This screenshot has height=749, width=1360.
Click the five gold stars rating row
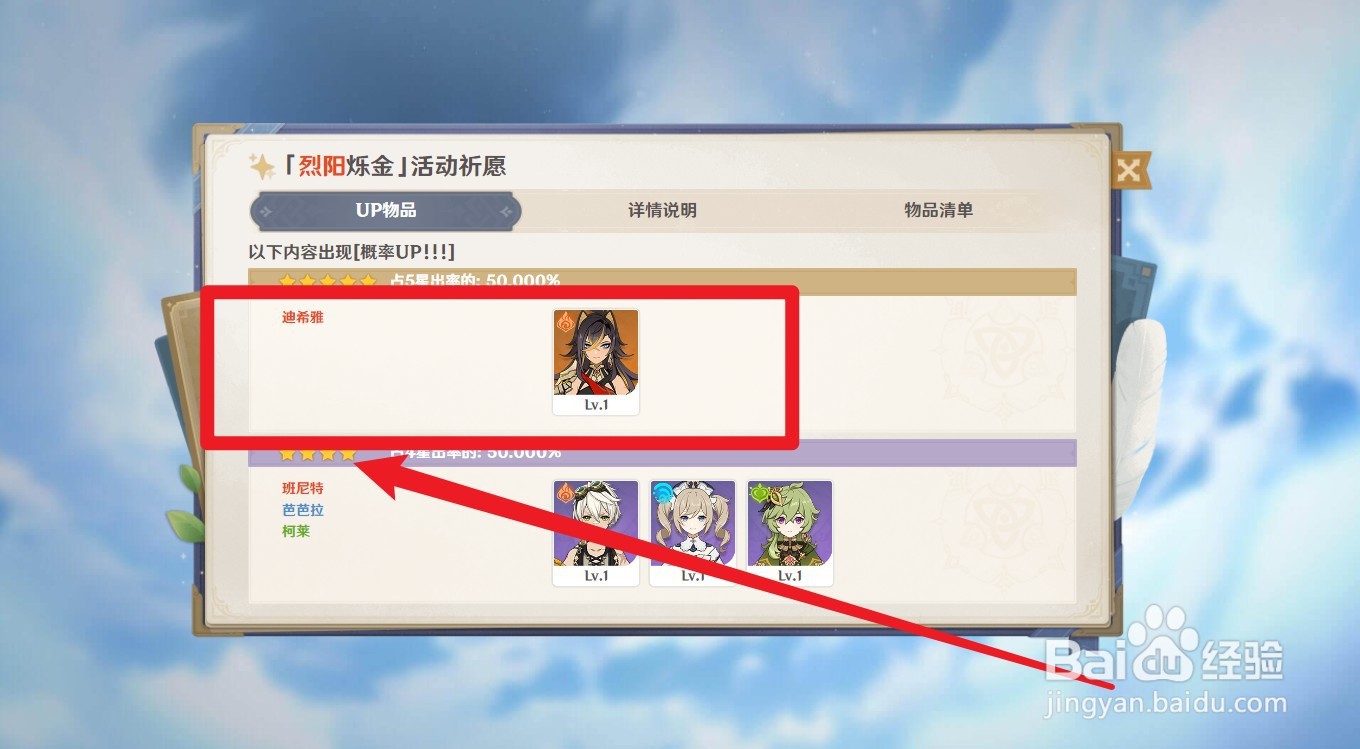tap(328, 281)
